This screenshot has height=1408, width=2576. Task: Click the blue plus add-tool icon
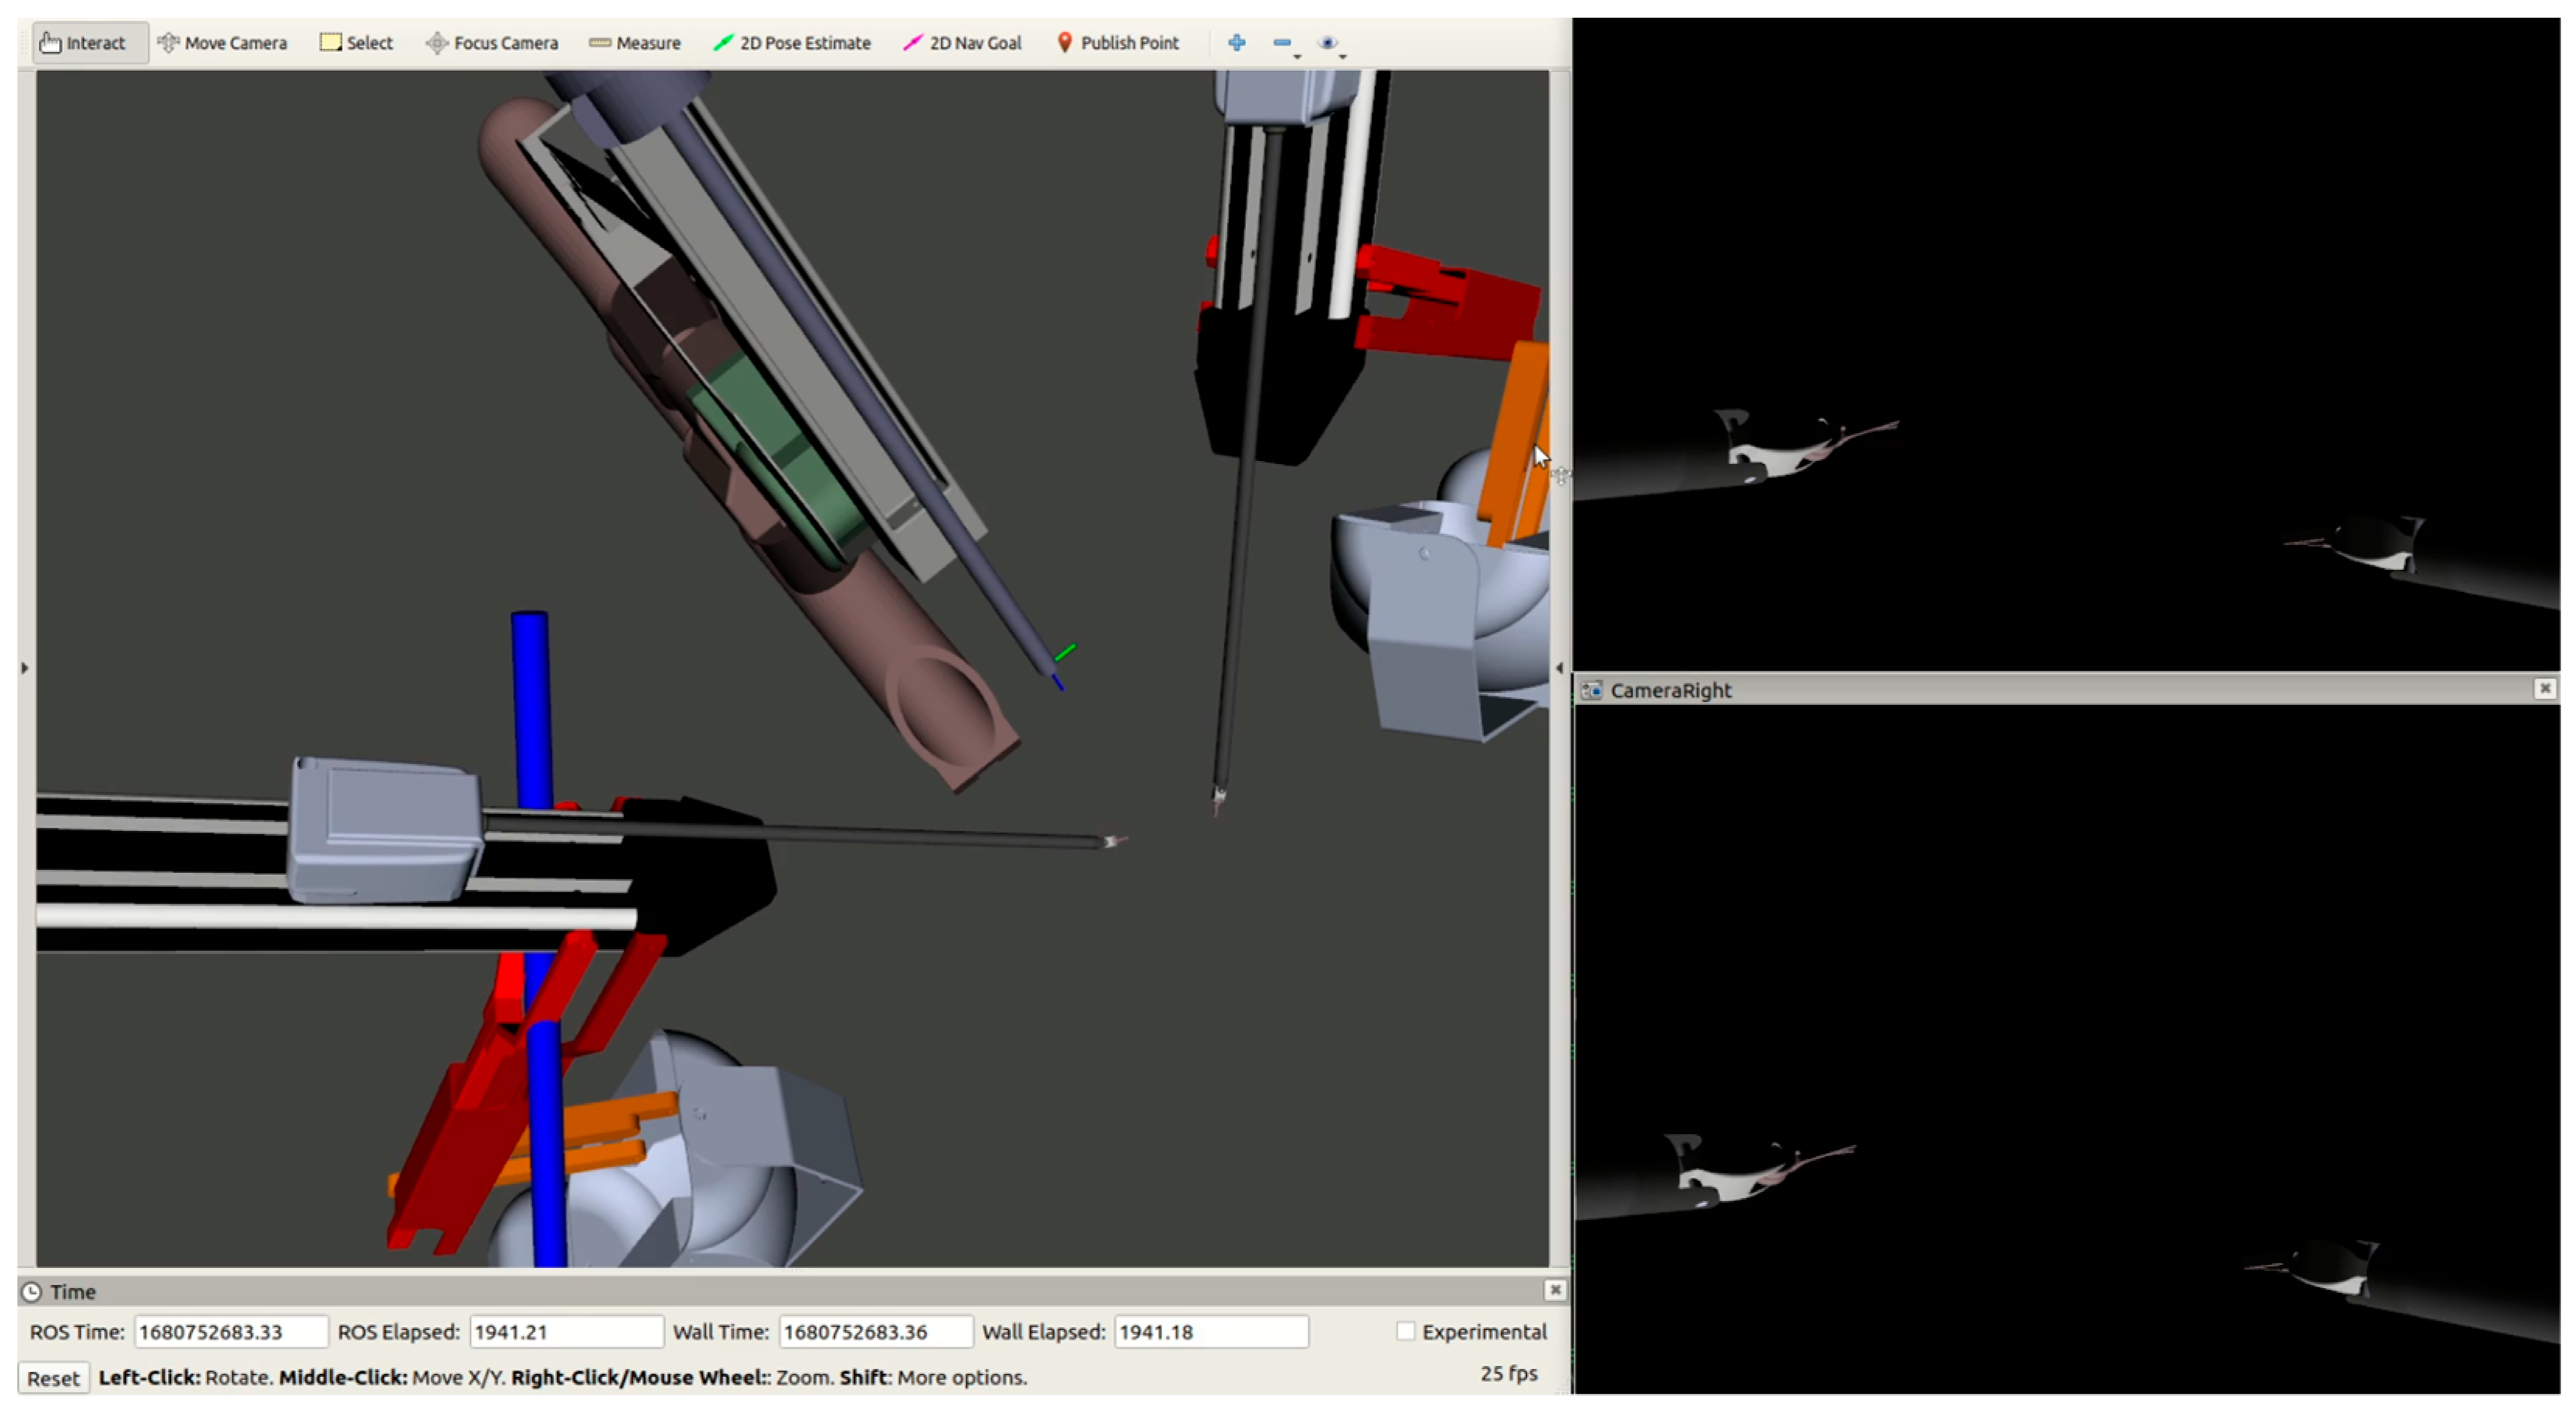point(1237,43)
